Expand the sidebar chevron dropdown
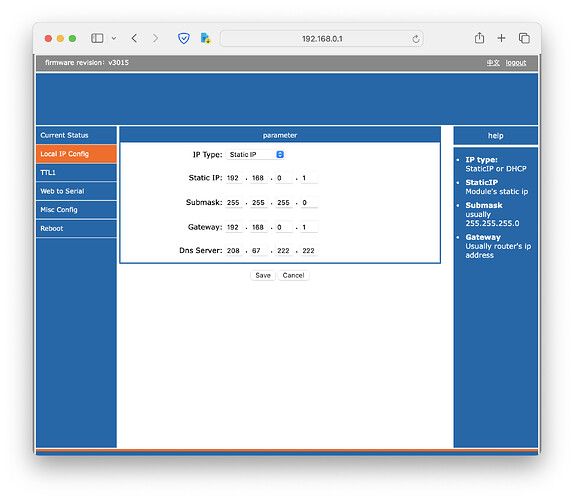 [x=114, y=38]
